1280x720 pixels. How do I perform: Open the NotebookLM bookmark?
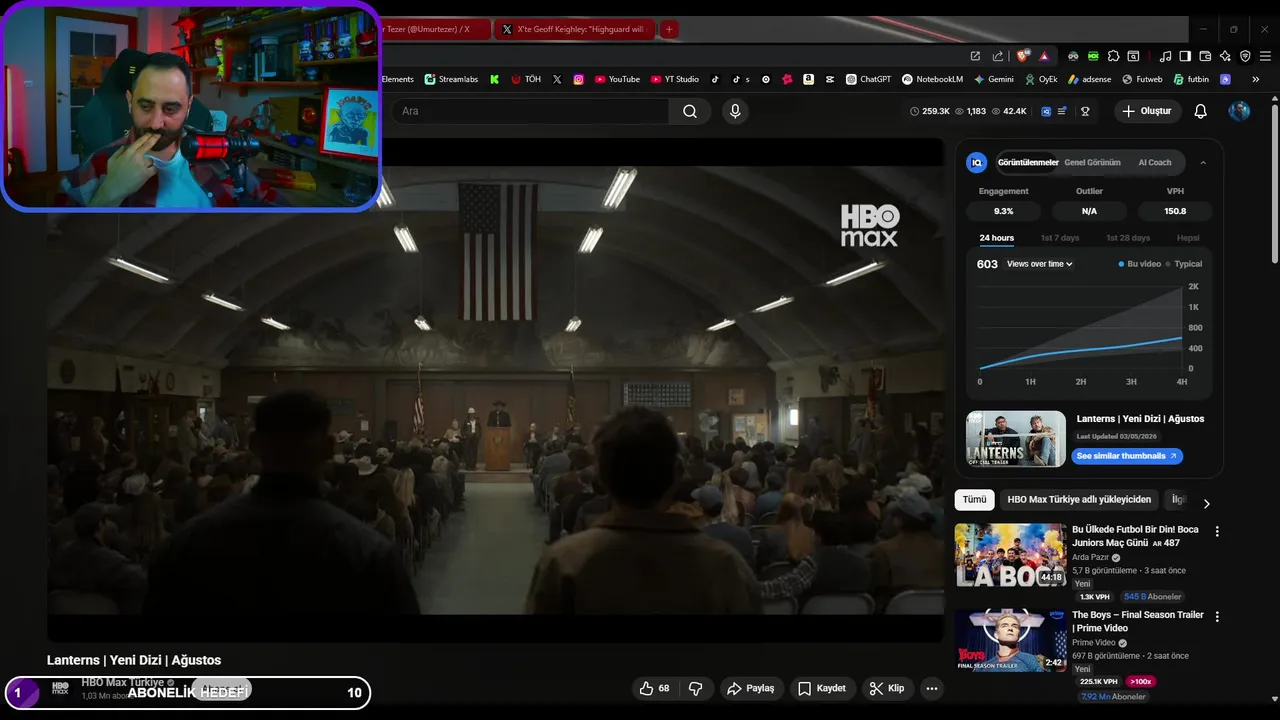point(932,79)
